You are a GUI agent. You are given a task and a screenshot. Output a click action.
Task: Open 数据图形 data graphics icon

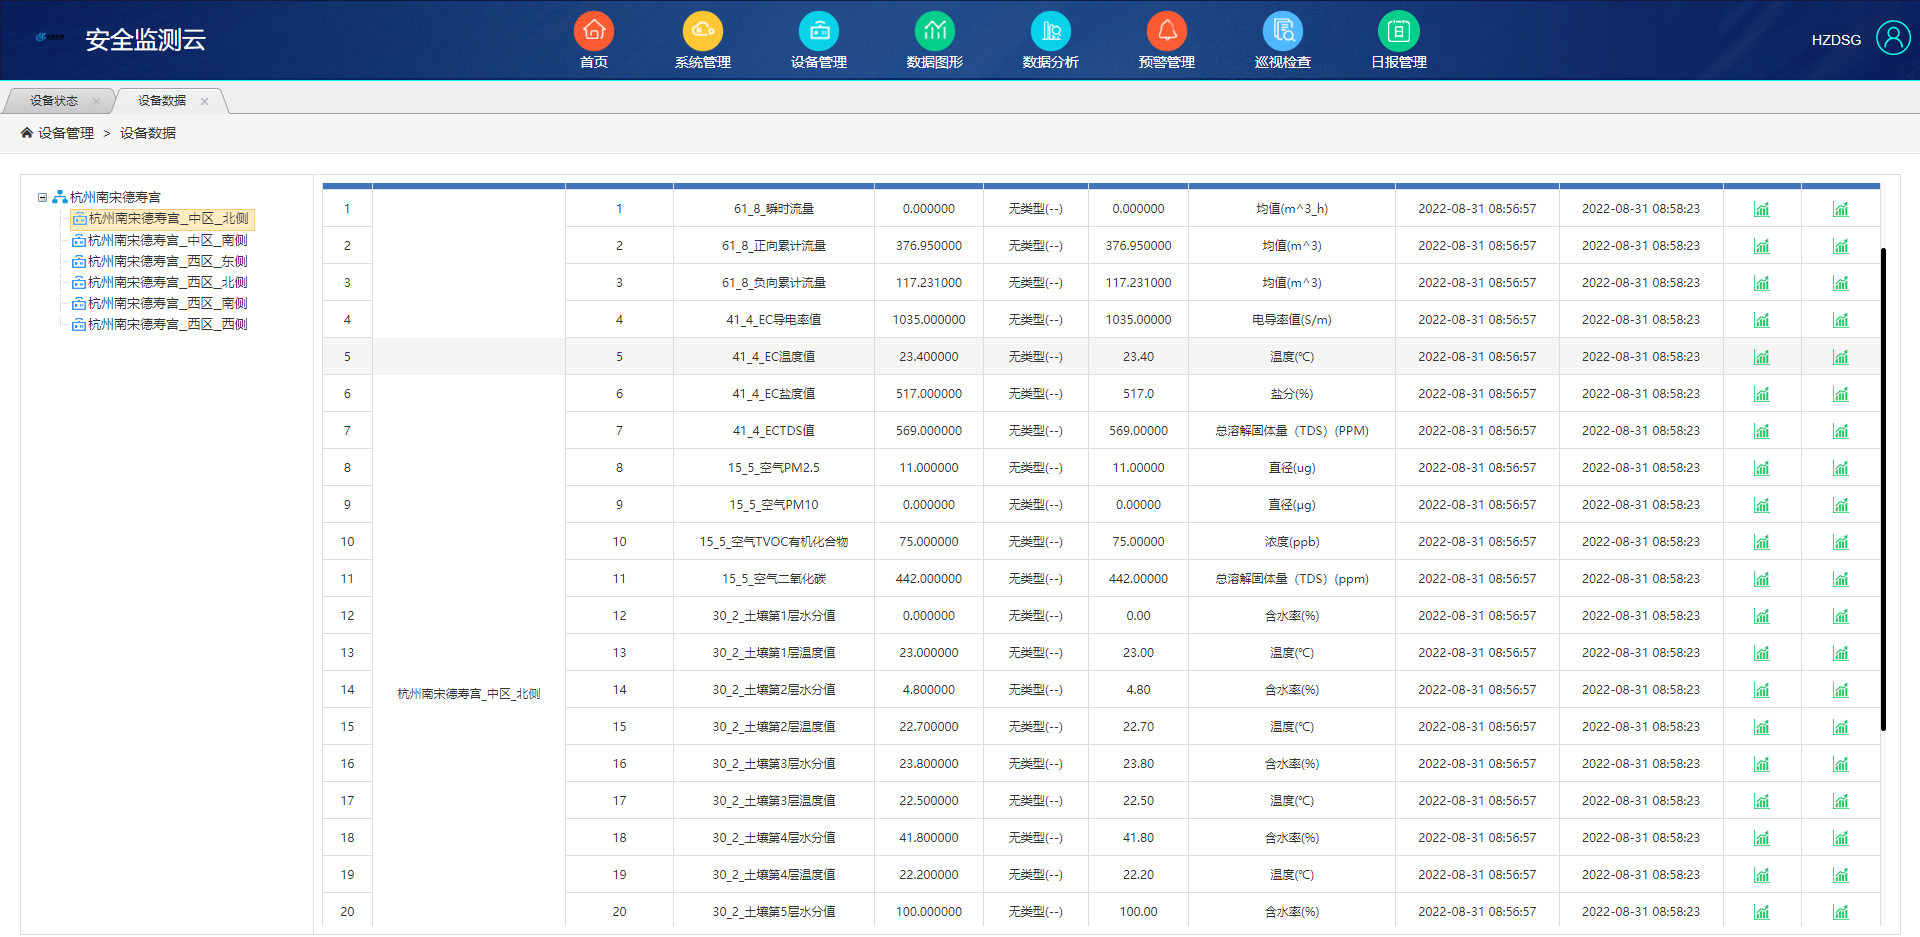pos(935,31)
